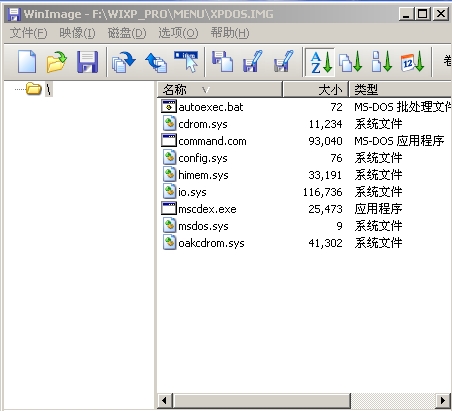Create a new image with blank page icon

[27, 61]
